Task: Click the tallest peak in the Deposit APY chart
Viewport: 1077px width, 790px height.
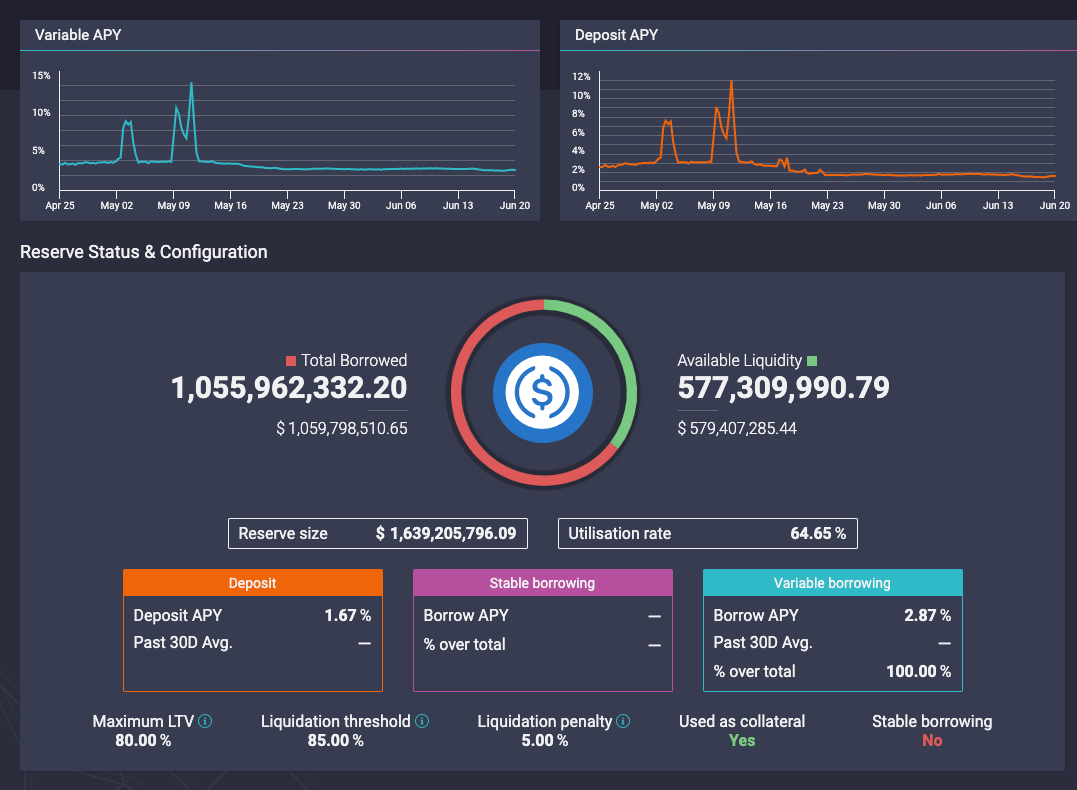Action: (x=731, y=83)
